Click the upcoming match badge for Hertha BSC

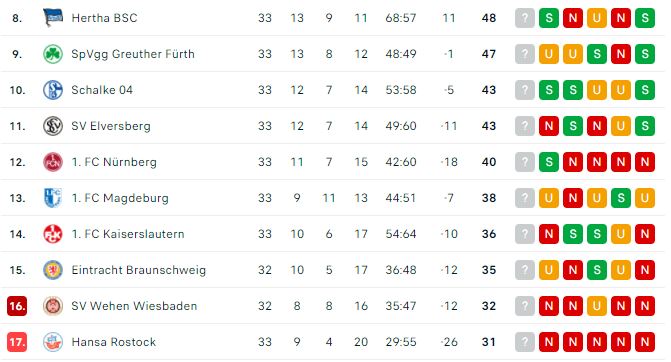tap(525, 18)
